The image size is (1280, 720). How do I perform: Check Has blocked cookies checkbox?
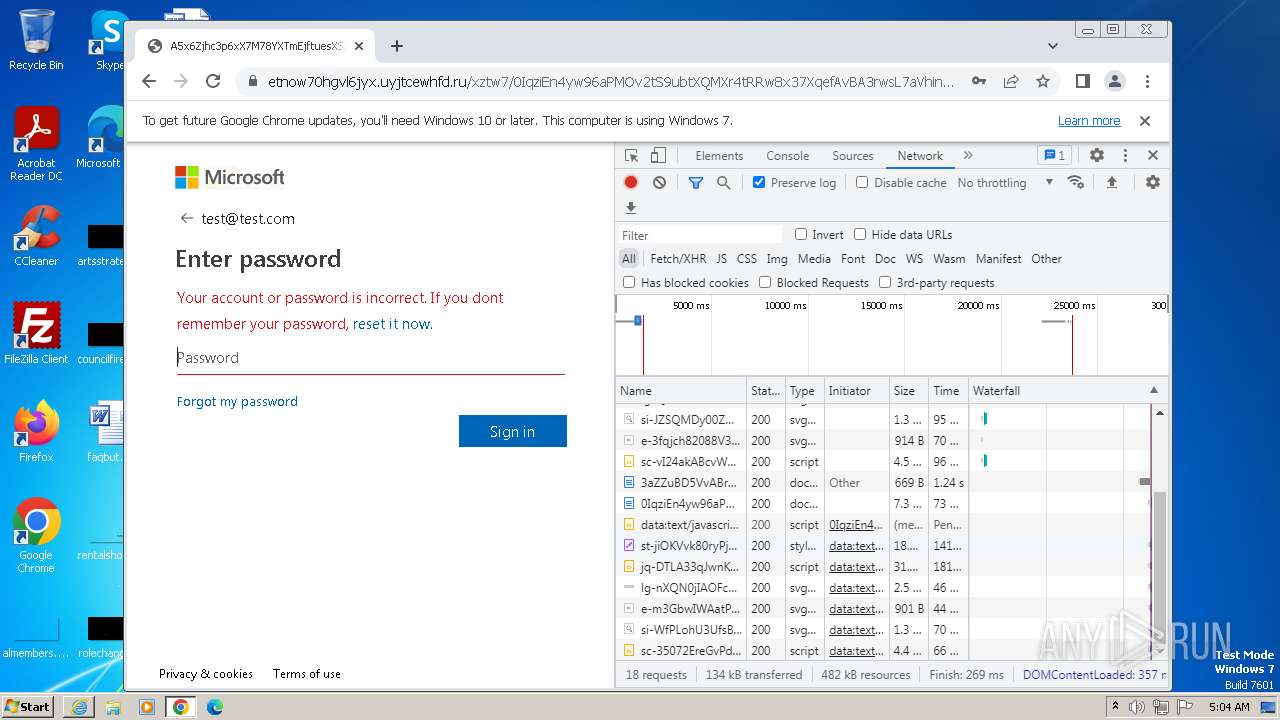(629, 283)
